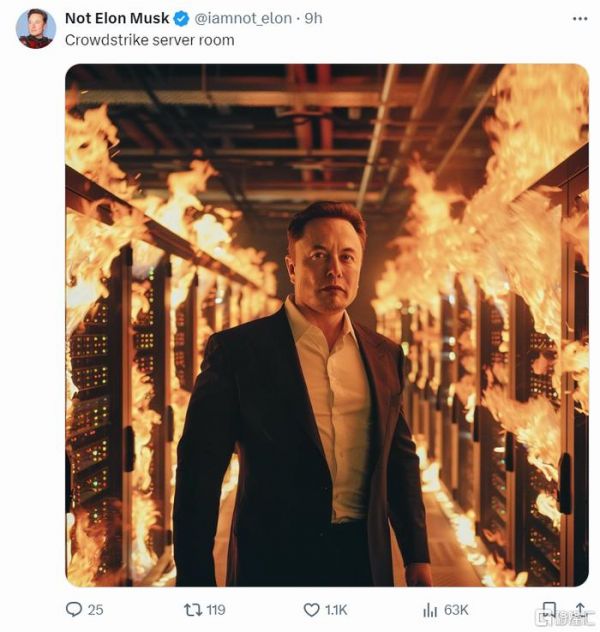Open tweet analytics via the bar chart icon
The width and height of the screenshot is (600, 632).
coord(430,609)
